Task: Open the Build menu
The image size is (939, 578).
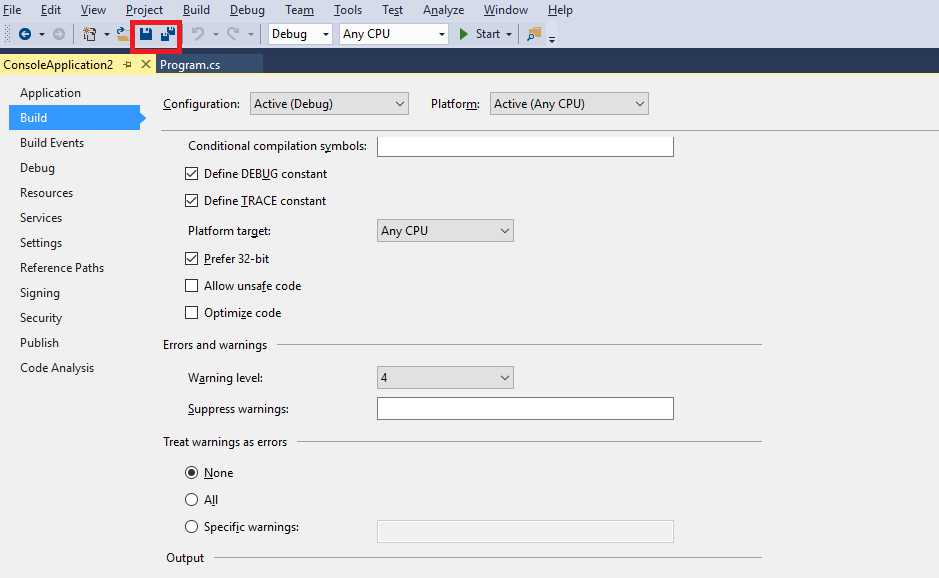Action: [196, 10]
